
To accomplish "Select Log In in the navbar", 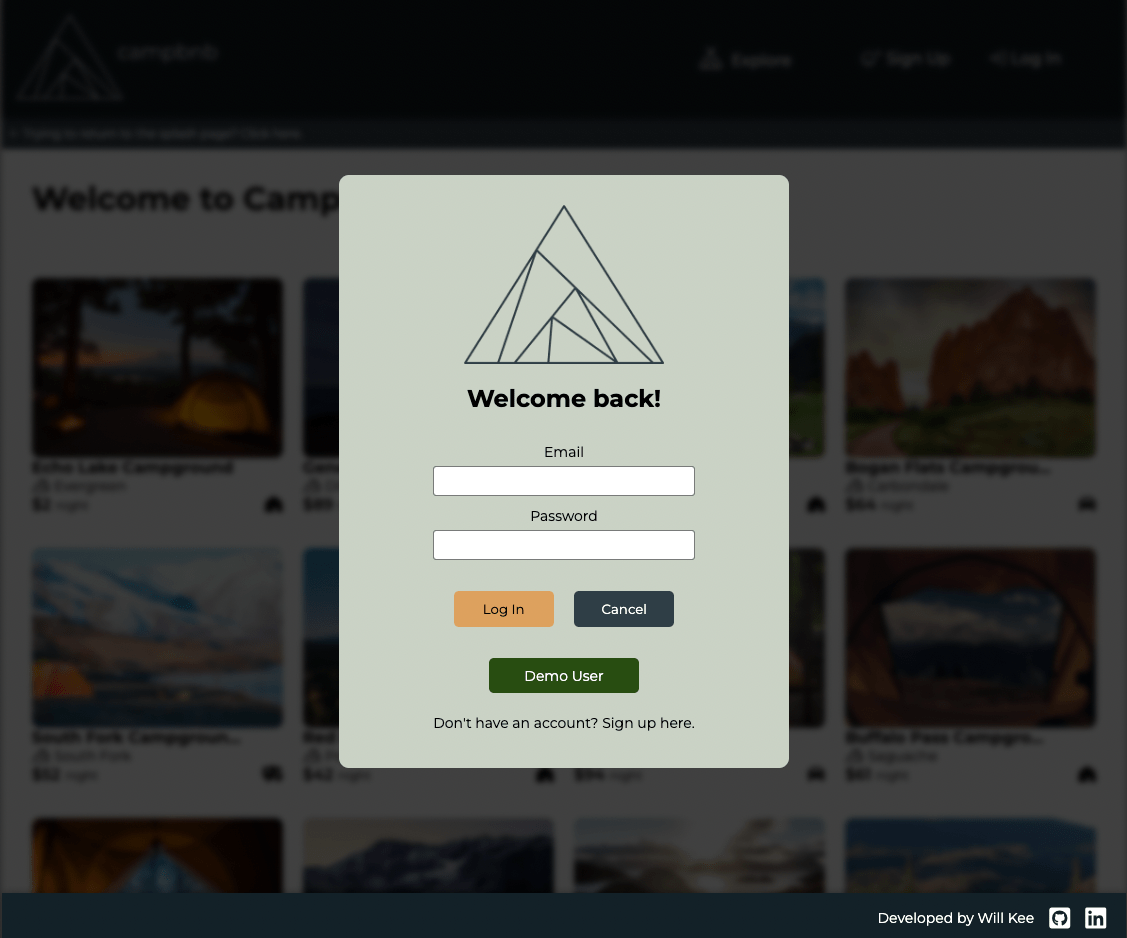I will (x=1026, y=59).
